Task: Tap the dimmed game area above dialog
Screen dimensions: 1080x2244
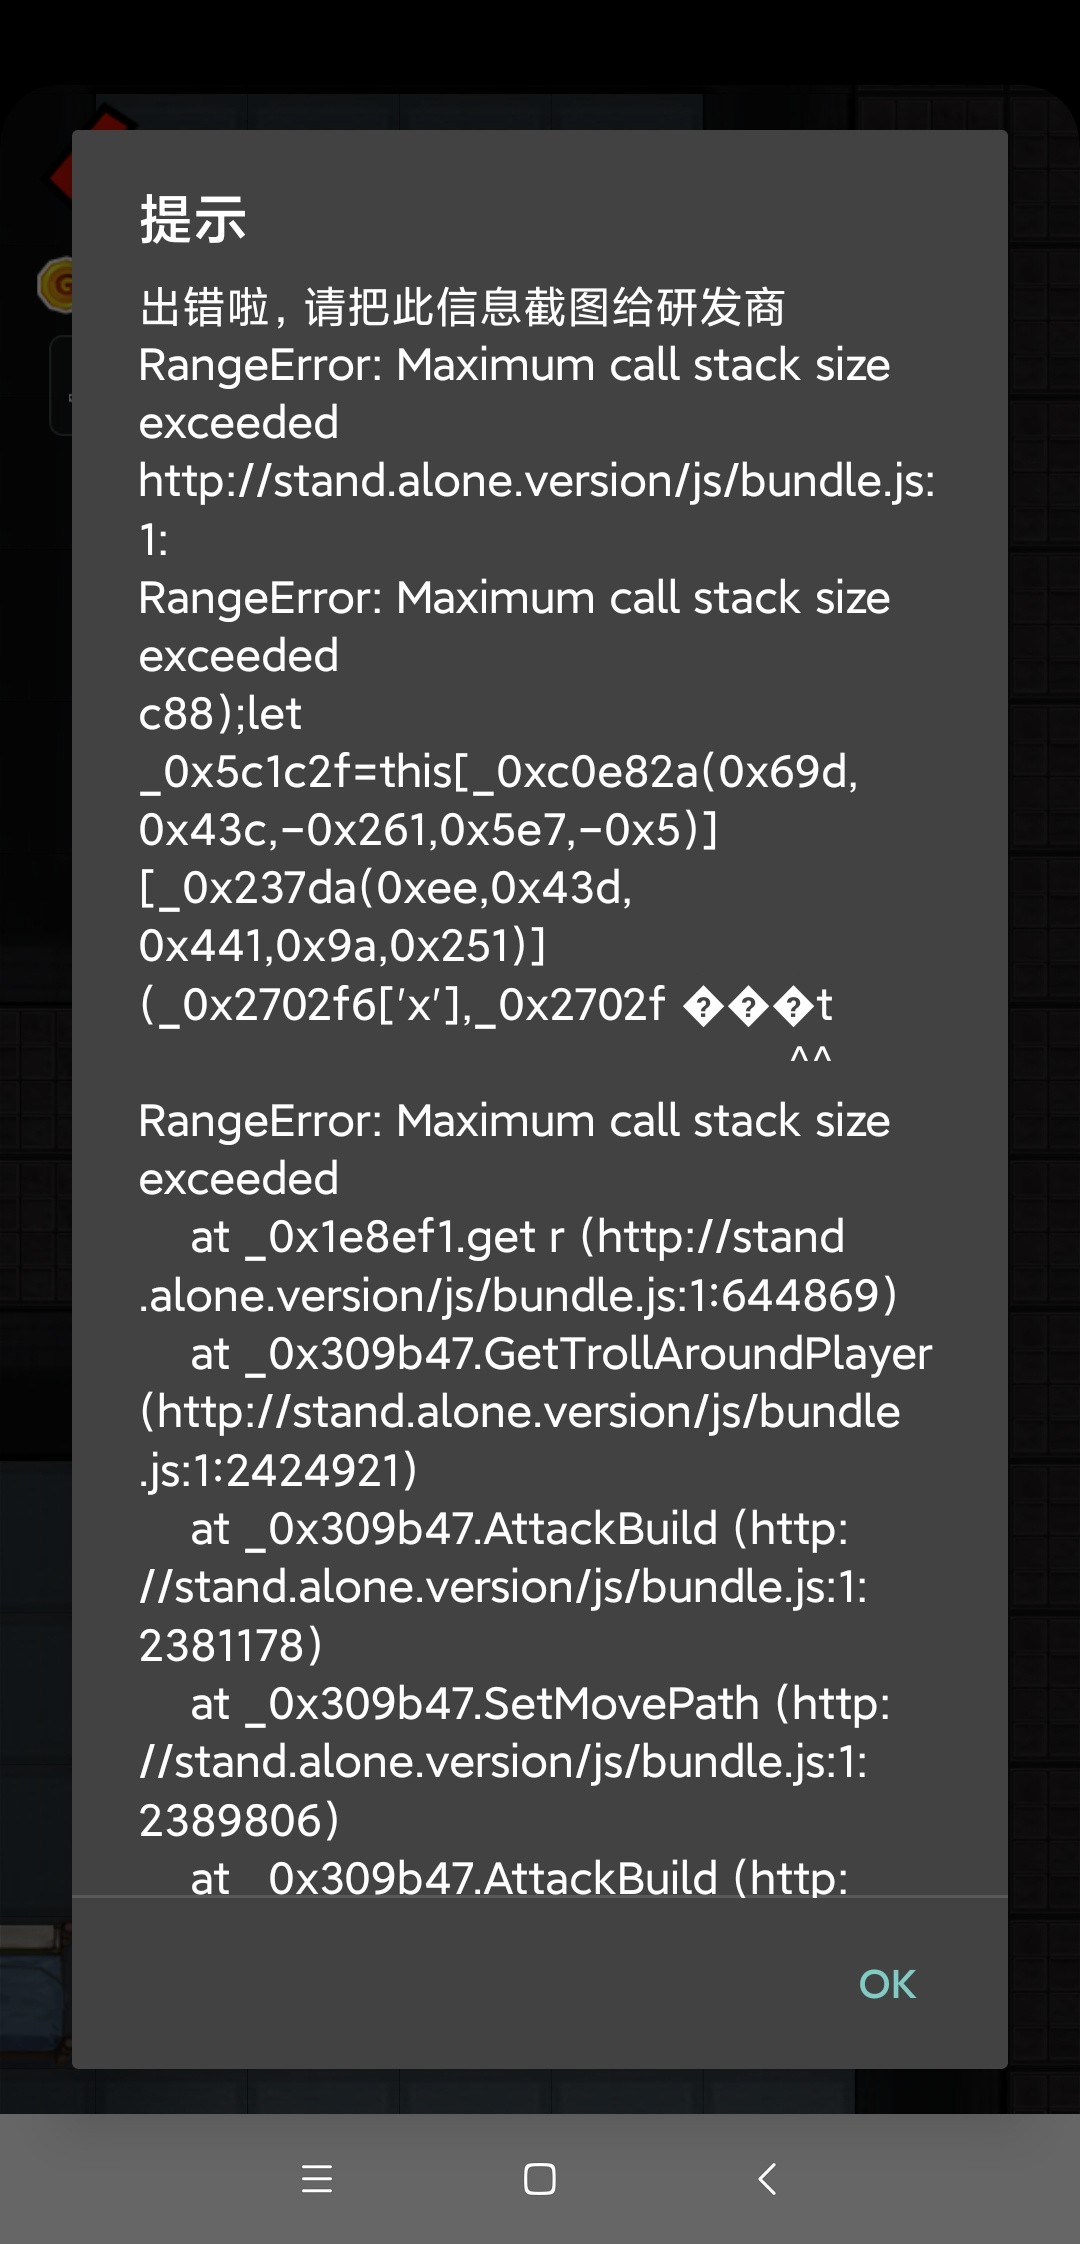Action: click(x=540, y=108)
